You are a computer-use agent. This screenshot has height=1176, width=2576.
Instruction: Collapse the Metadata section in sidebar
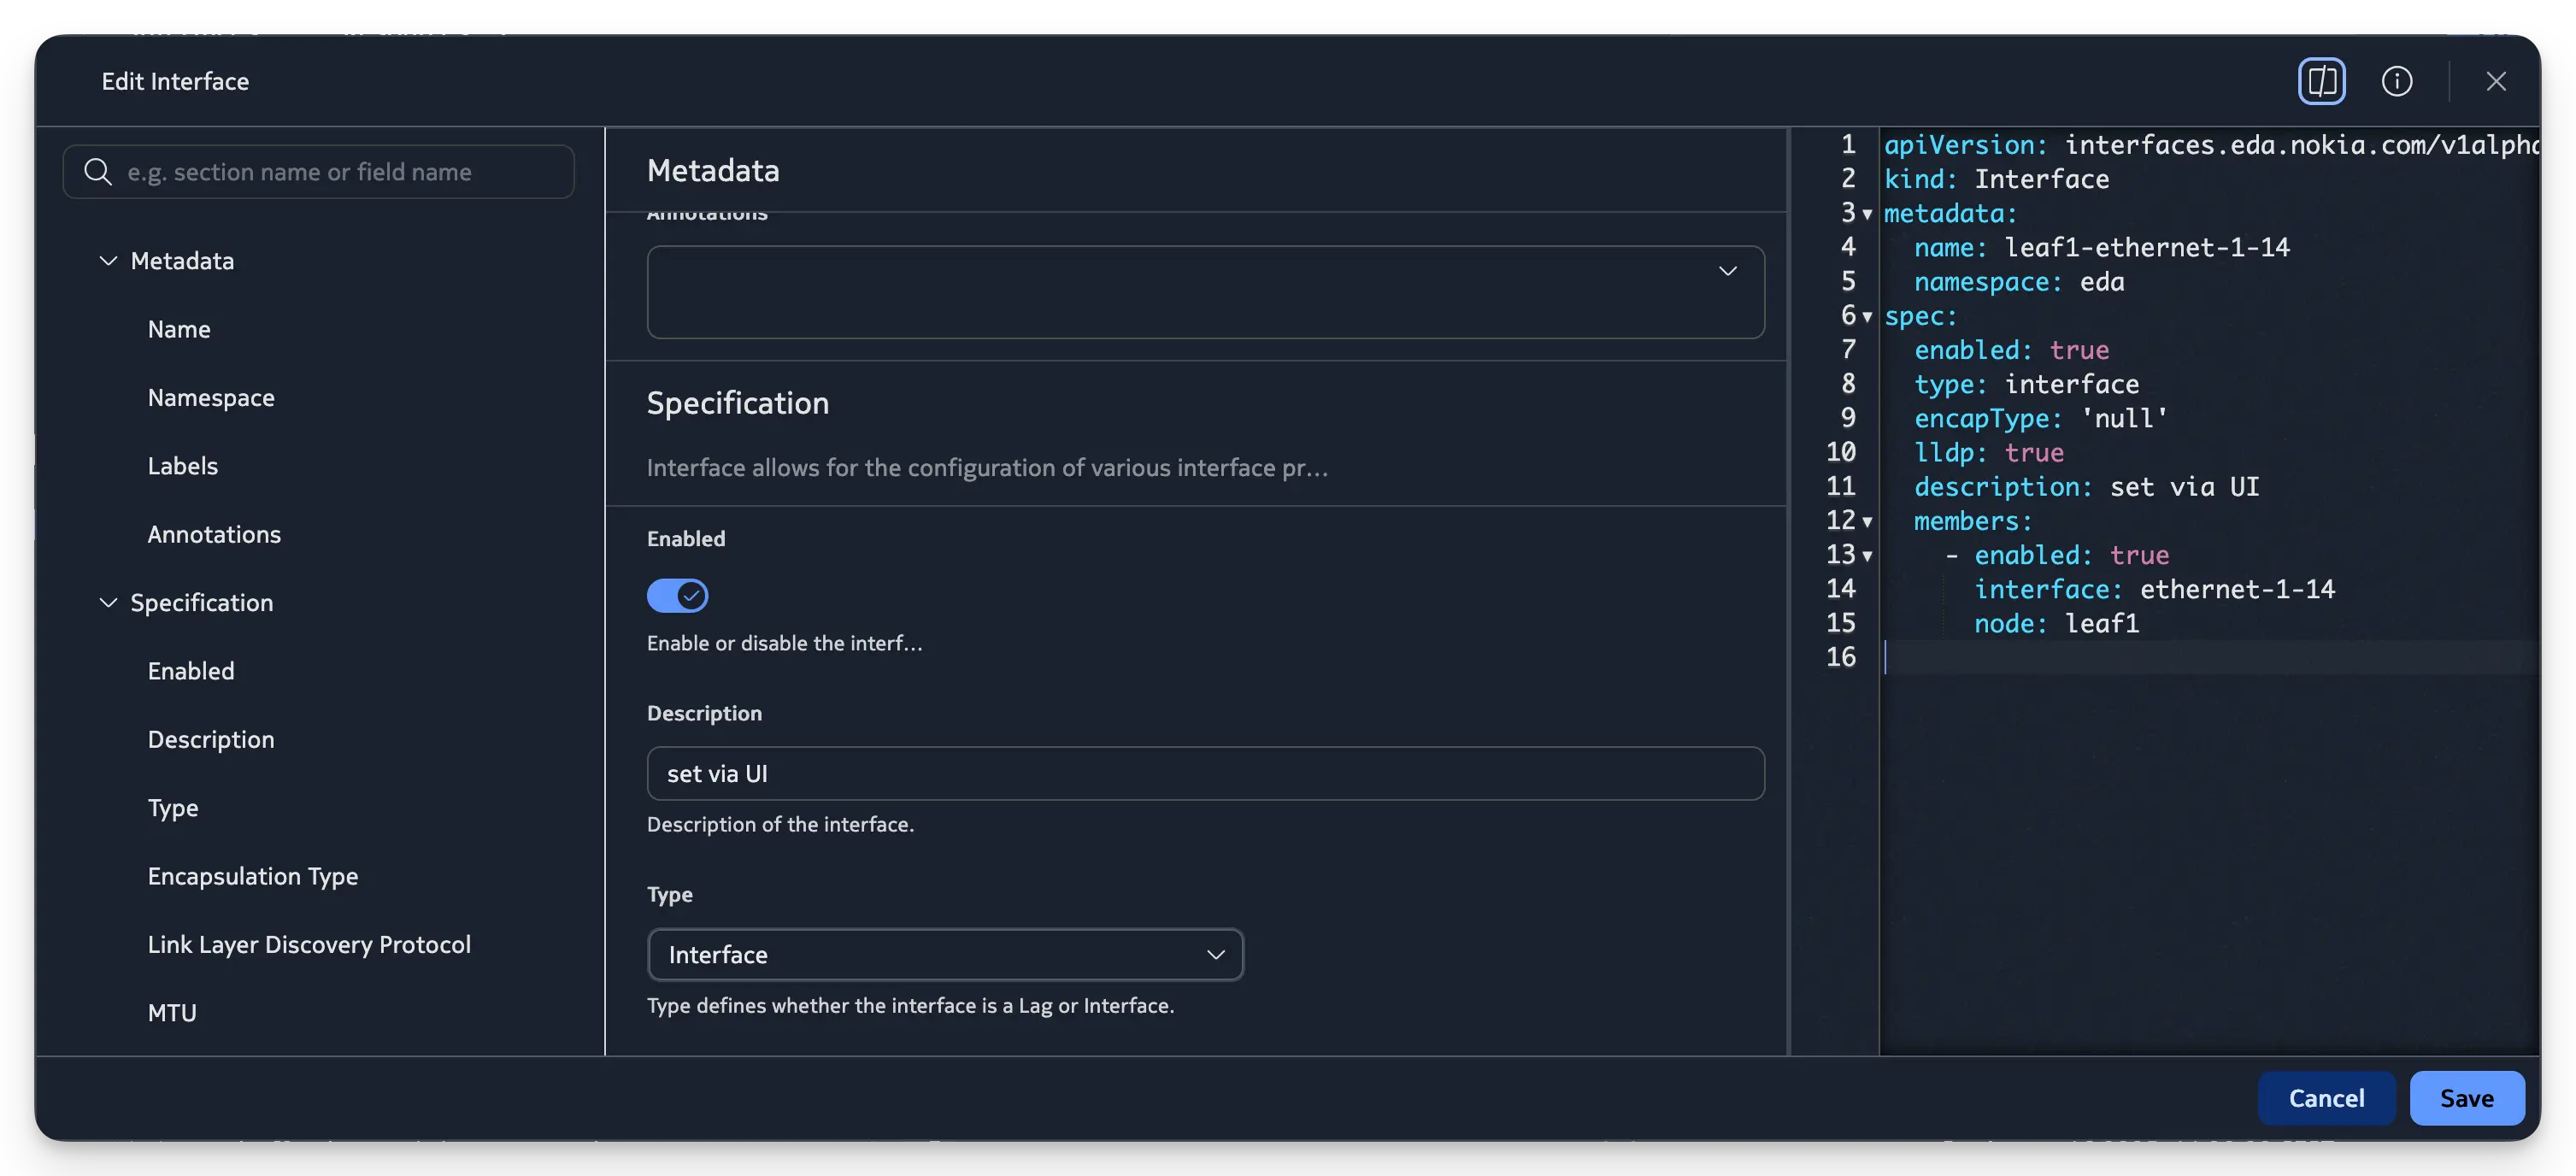[108, 261]
